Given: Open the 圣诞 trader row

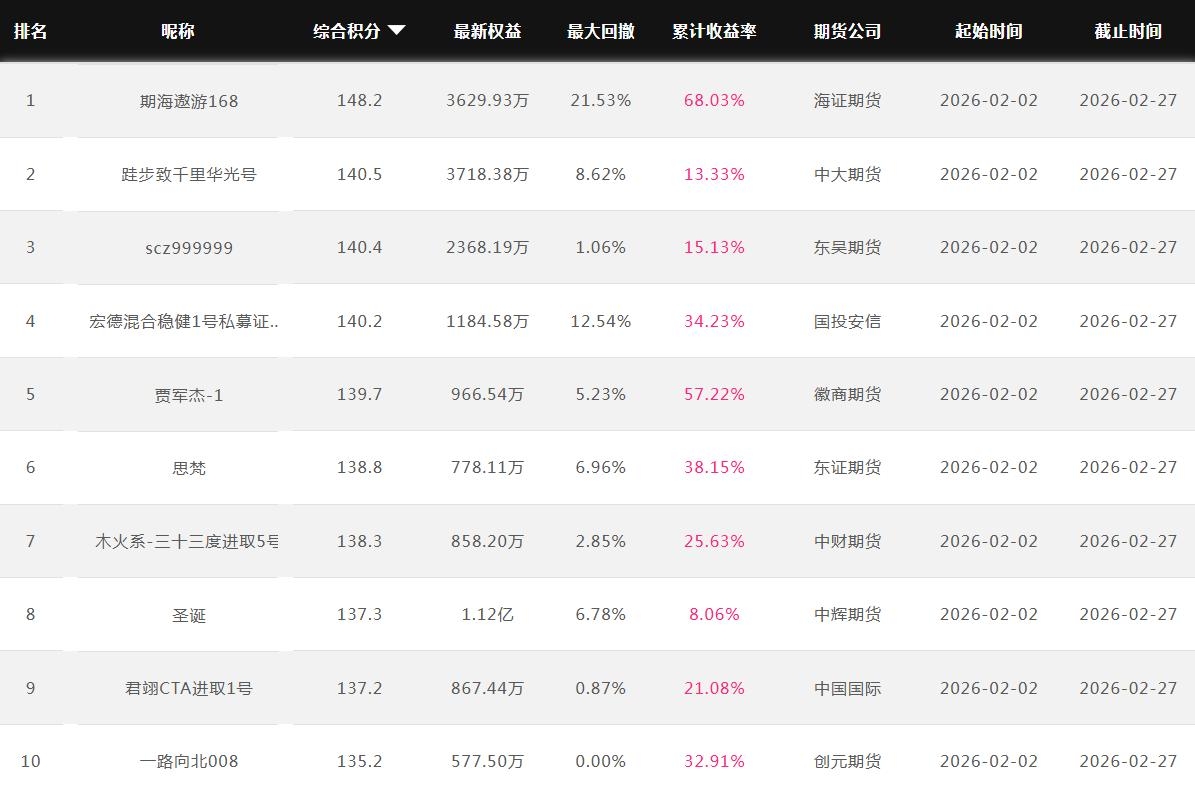Looking at the screenshot, I should (x=189, y=615).
